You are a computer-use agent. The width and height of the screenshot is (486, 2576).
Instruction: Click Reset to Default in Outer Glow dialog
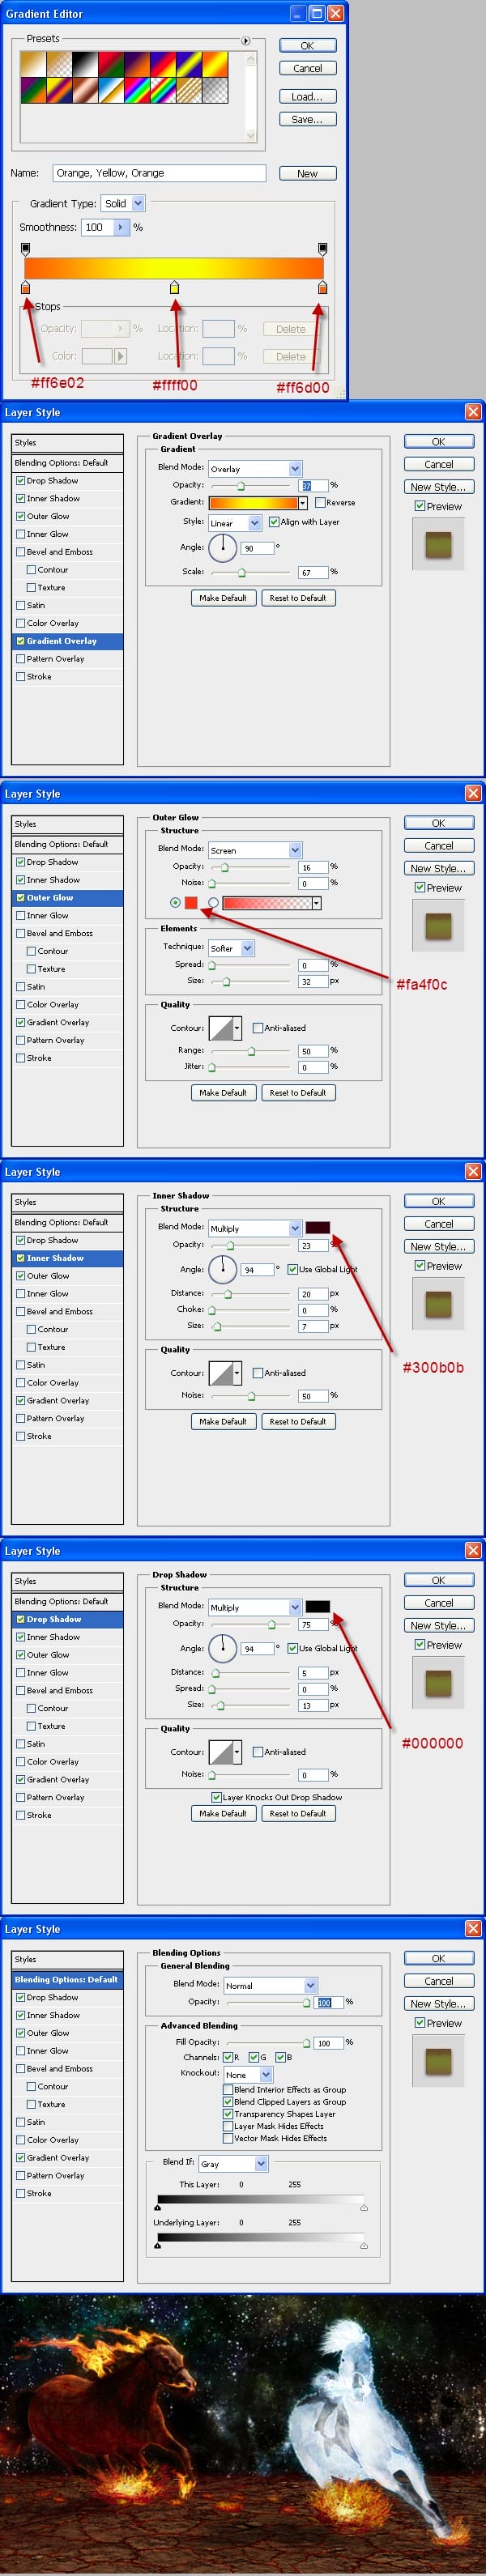click(x=297, y=1092)
